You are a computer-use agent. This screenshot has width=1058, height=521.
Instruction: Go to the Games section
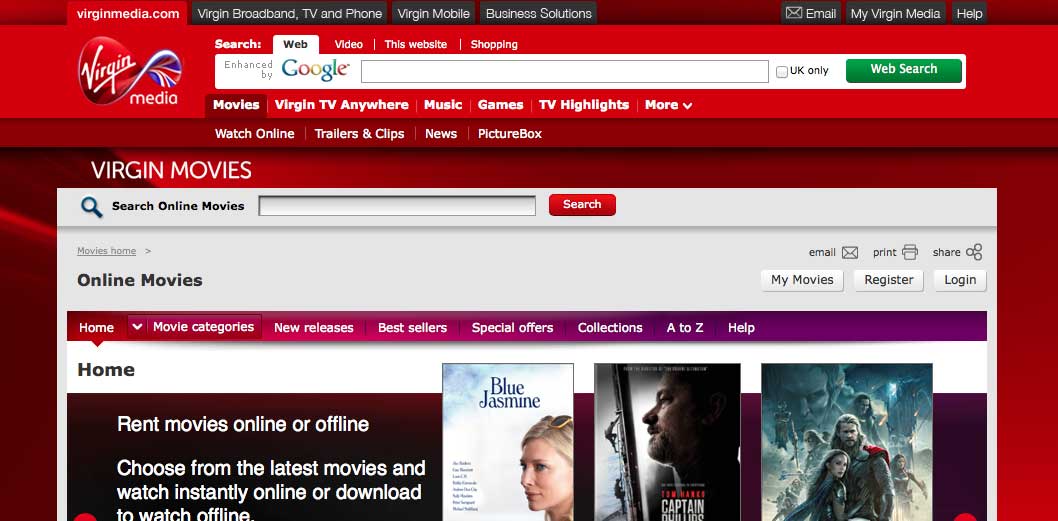click(x=500, y=105)
